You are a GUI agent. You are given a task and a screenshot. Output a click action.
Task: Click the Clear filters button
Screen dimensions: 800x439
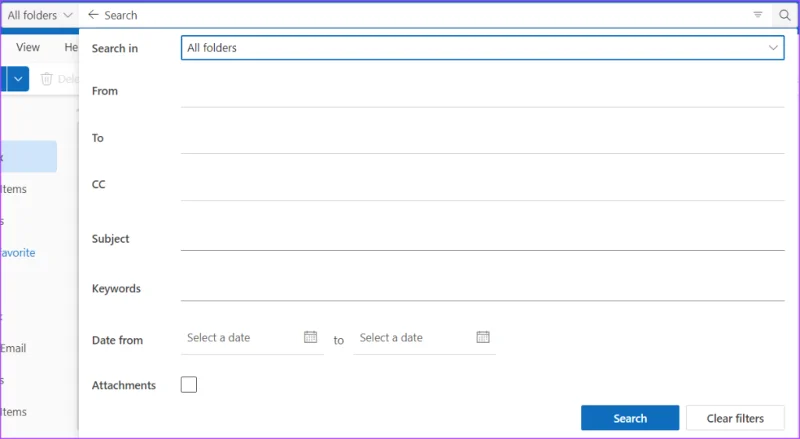[735, 418]
